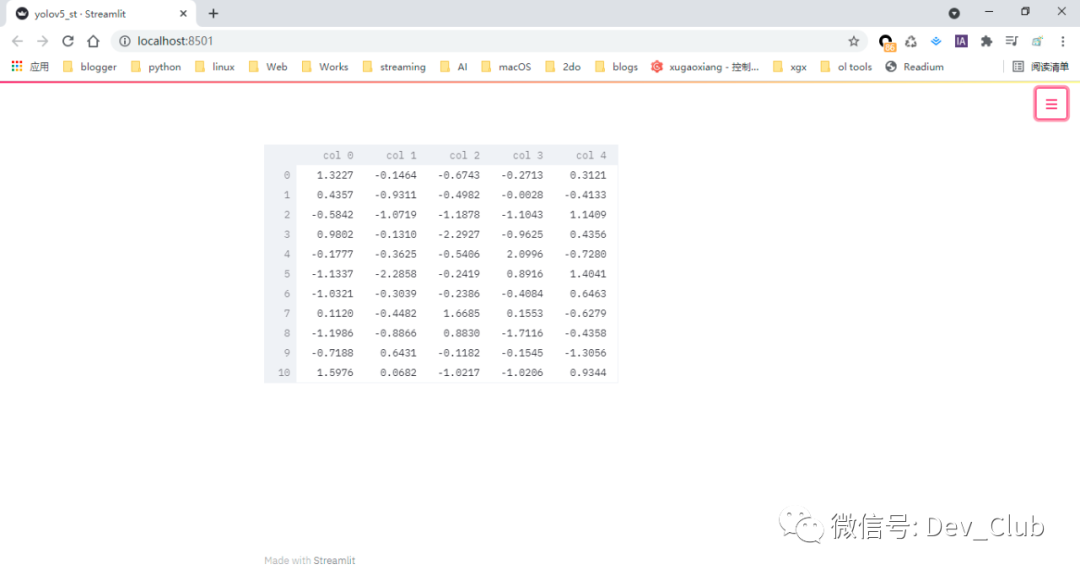Go to browser home page icon
1080x575 pixels.
(93, 41)
